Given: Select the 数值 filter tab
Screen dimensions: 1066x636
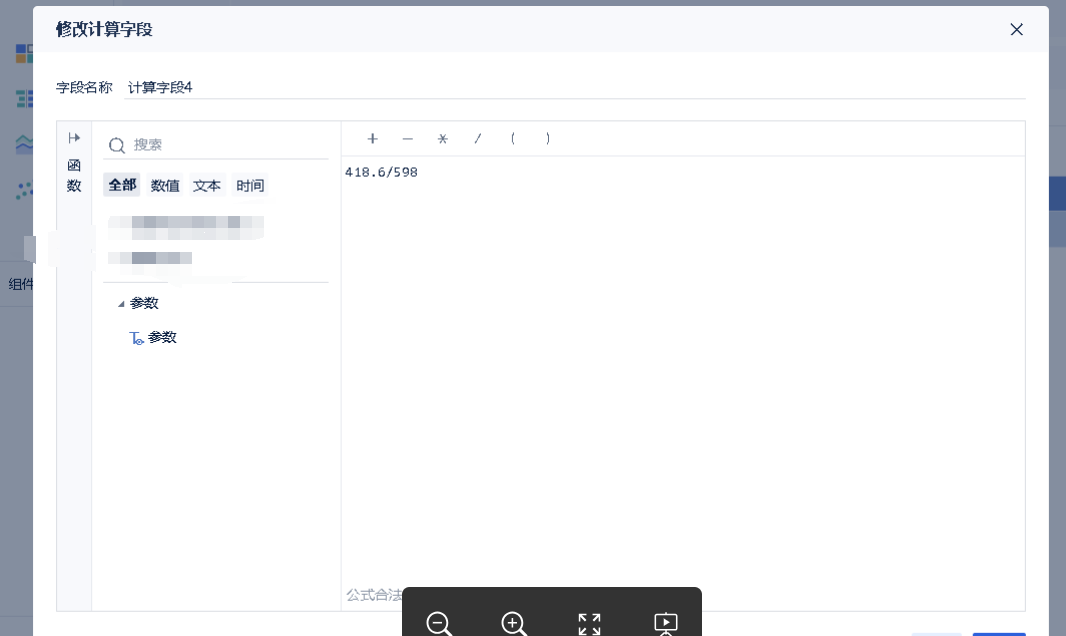Looking at the screenshot, I should pos(165,186).
